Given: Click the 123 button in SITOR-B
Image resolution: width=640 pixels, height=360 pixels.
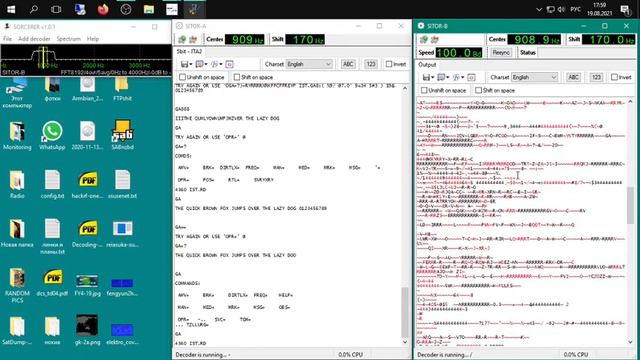Looking at the screenshot, I should 596,77.
